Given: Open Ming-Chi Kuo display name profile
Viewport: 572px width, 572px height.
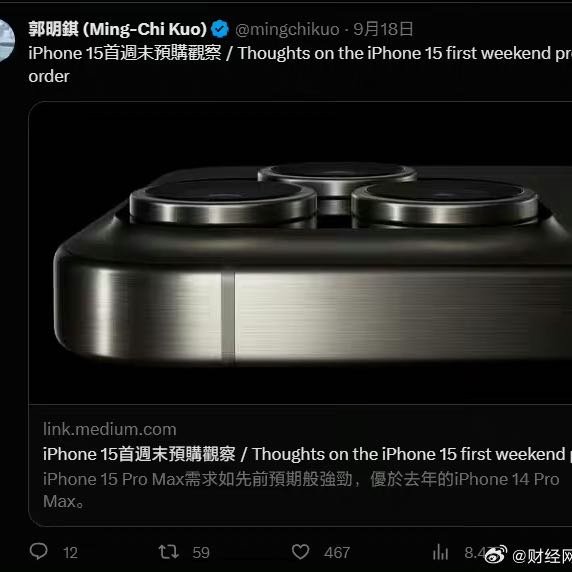Looking at the screenshot, I should pyautogui.click(x=118, y=29).
